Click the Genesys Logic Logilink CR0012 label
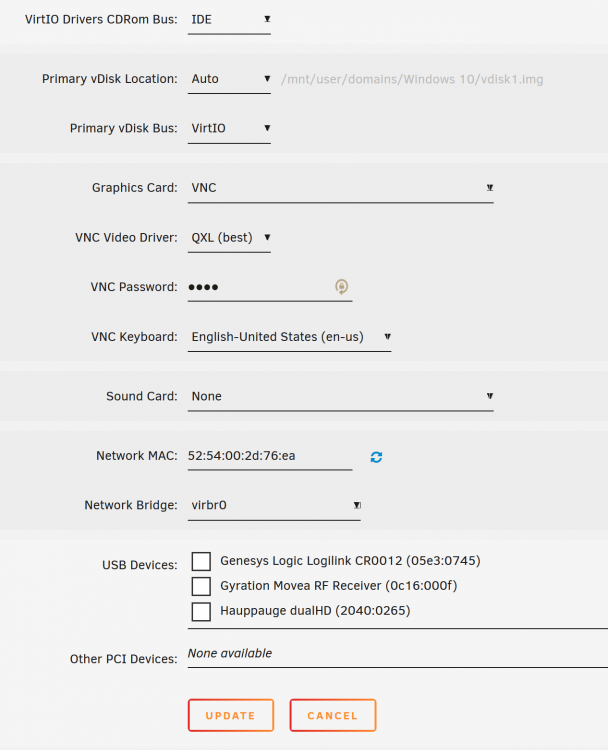 point(350,561)
